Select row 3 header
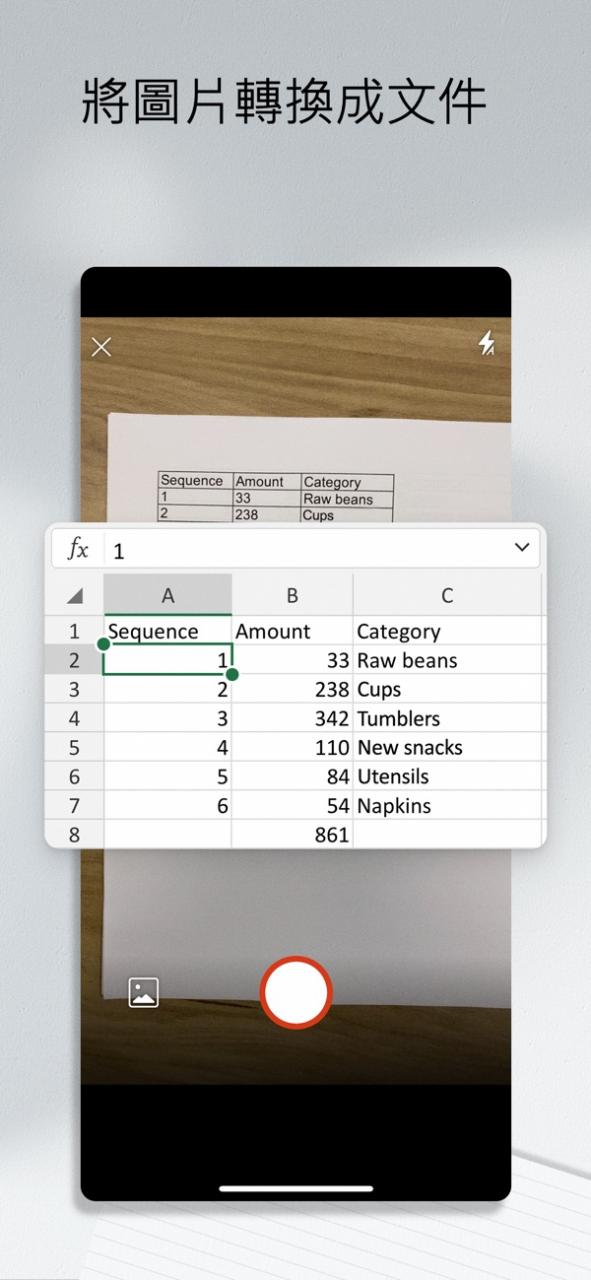Viewport: 591px width, 1280px height. (x=74, y=689)
